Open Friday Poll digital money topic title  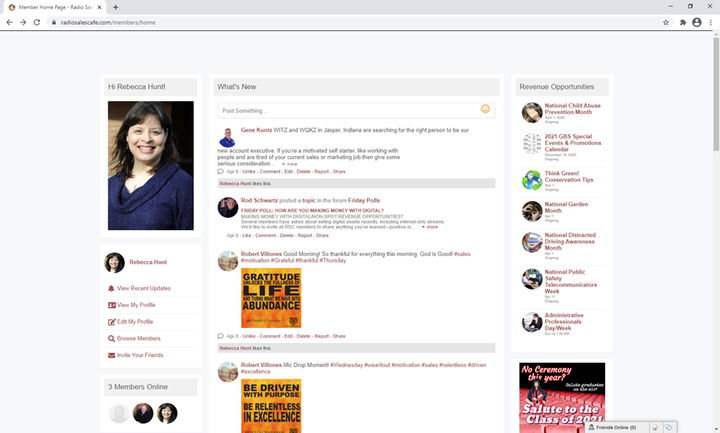[x=312, y=210]
